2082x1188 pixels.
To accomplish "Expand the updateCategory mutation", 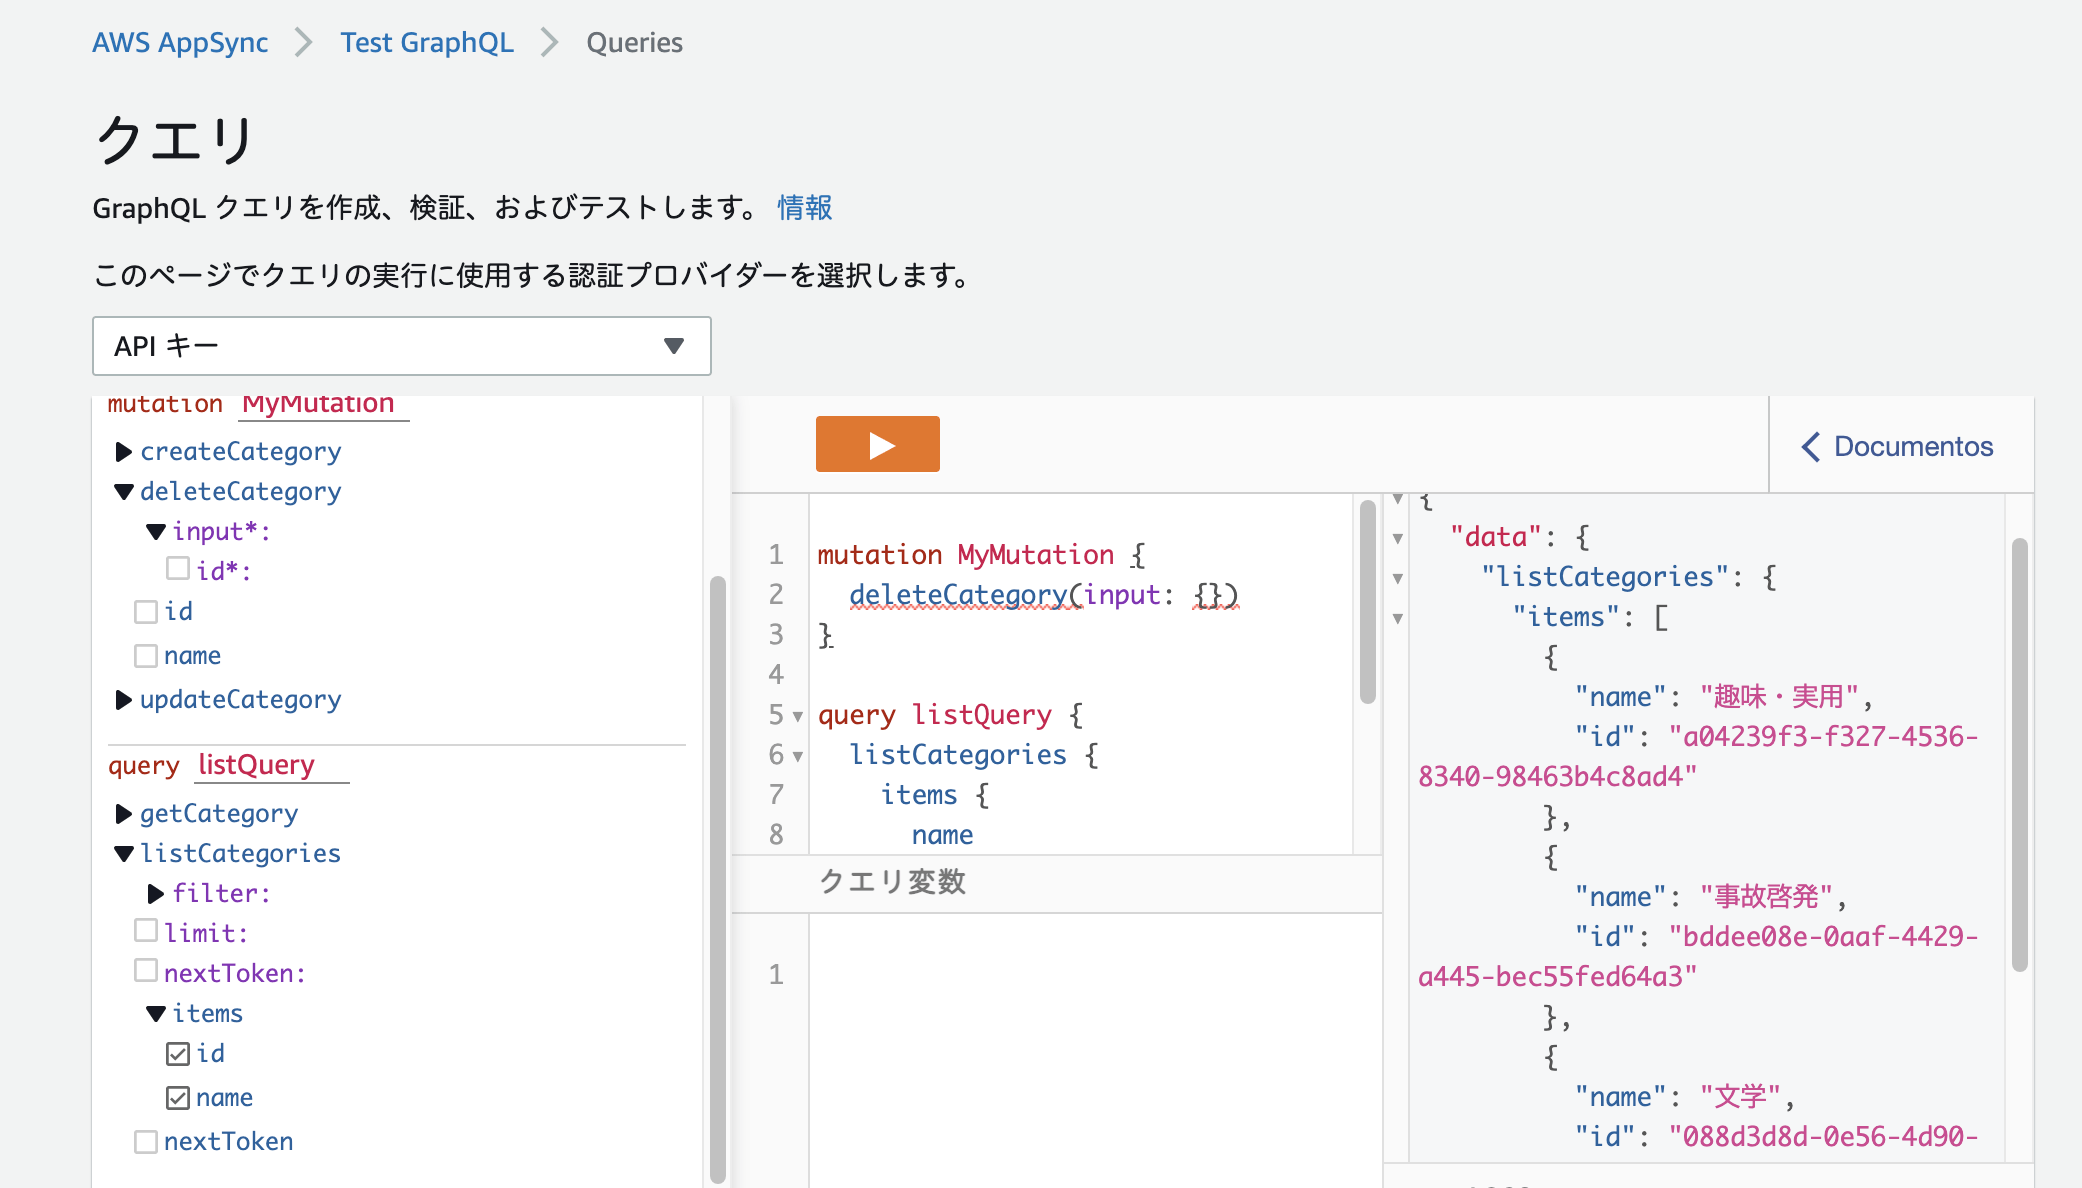I will pyautogui.click(x=124, y=700).
